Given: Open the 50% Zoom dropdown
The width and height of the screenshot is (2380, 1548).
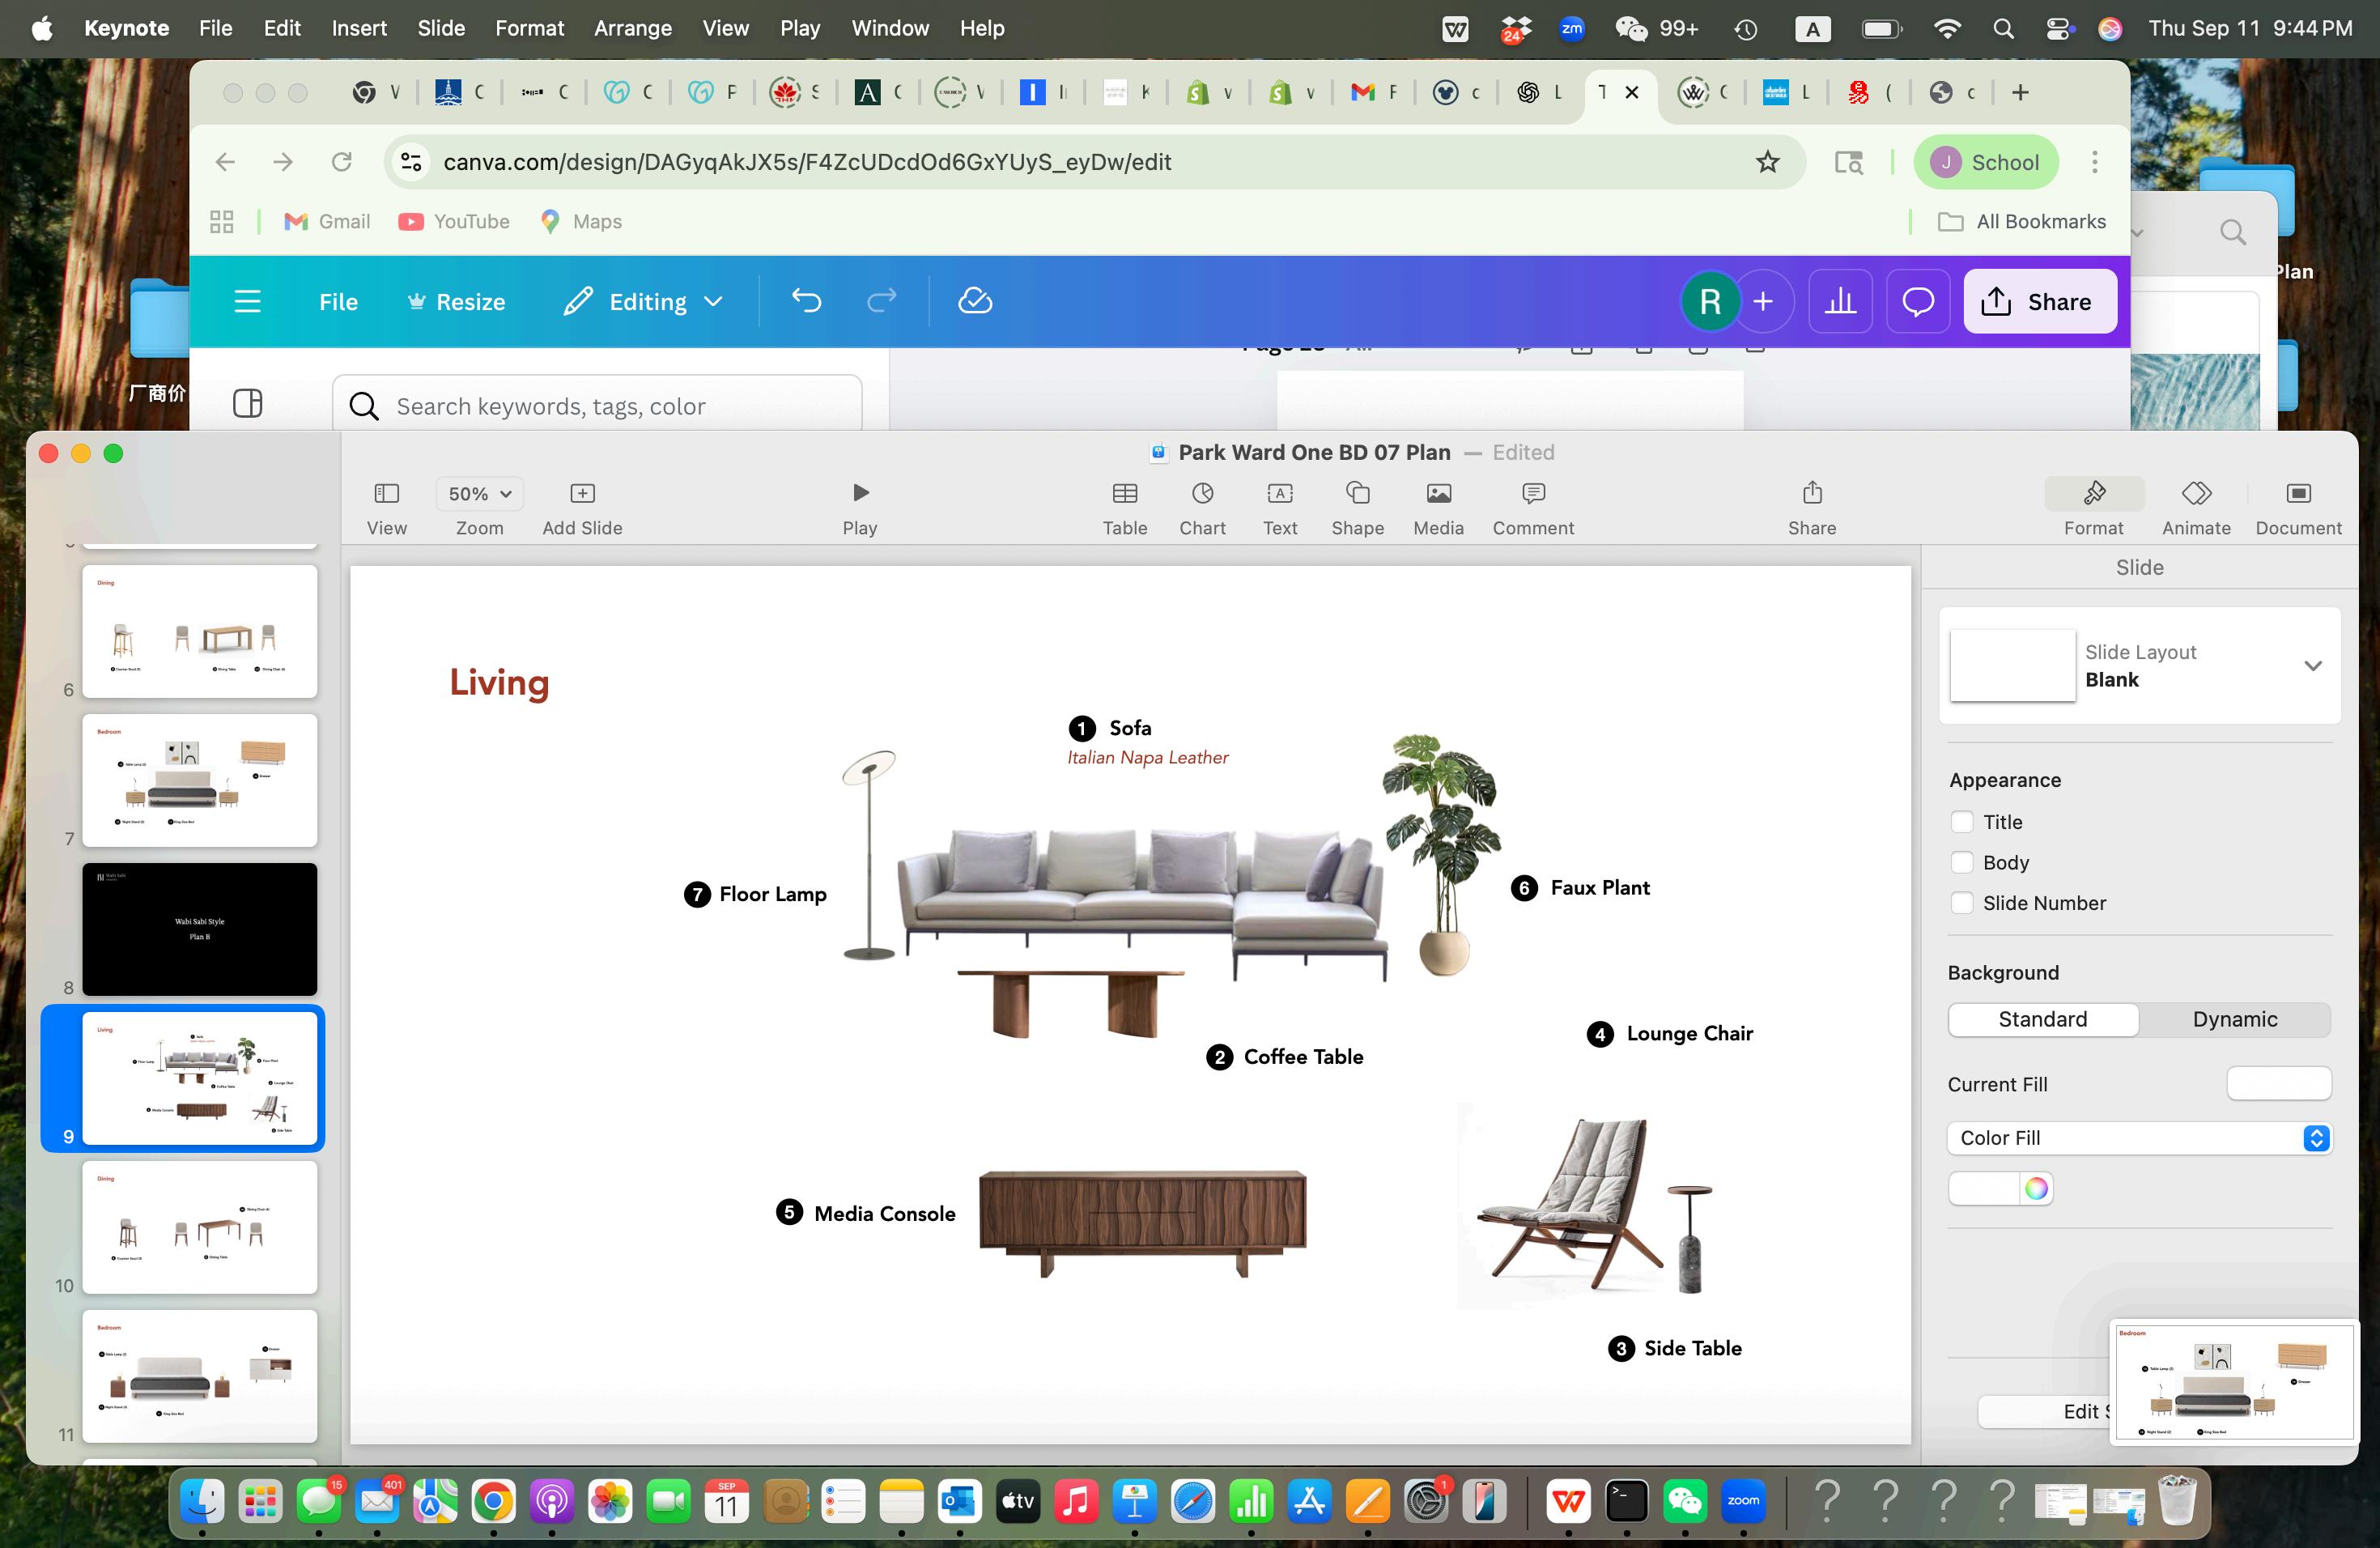Looking at the screenshot, I should coord(479,494).
